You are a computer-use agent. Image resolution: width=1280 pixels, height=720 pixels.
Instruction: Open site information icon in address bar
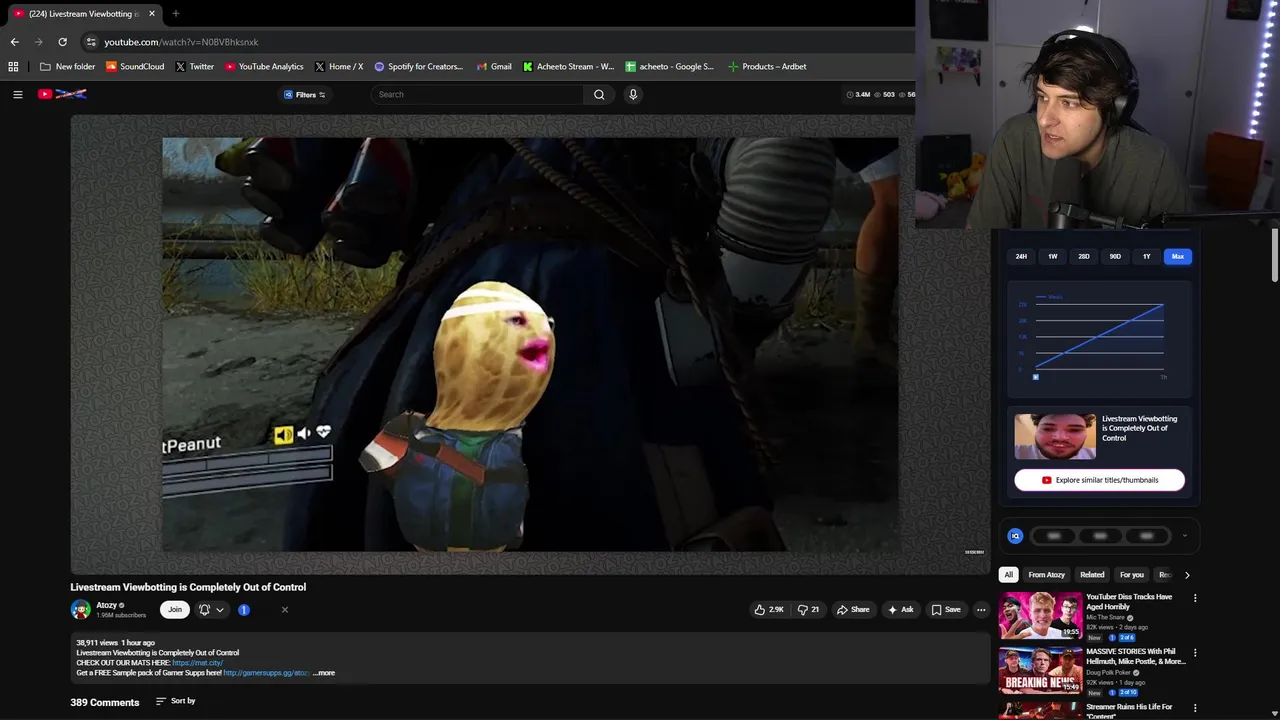91,42
